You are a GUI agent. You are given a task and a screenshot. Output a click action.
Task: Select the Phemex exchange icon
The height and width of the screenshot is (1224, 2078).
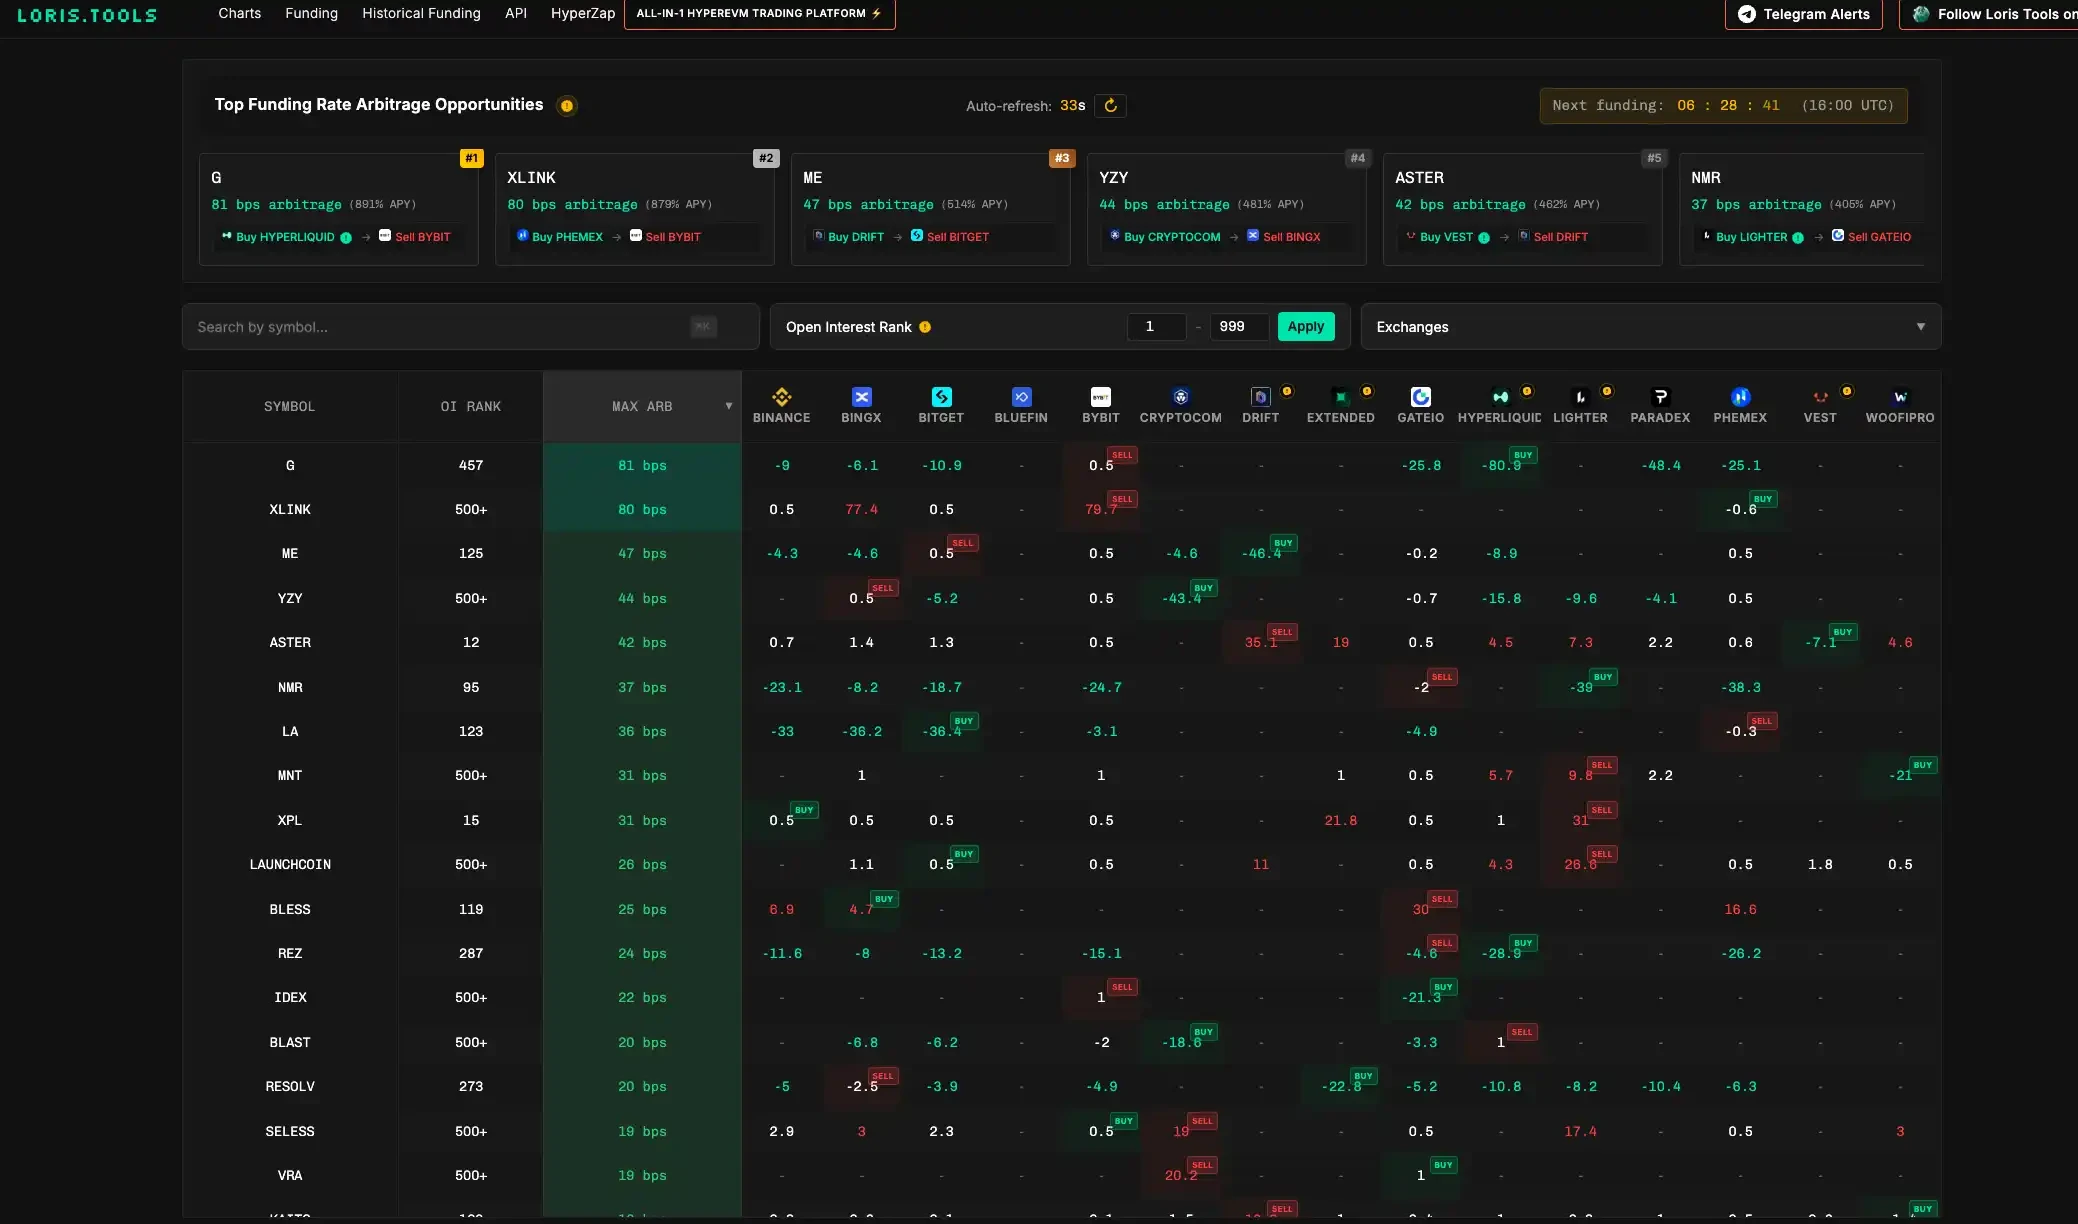click(x=1741, y=396)
